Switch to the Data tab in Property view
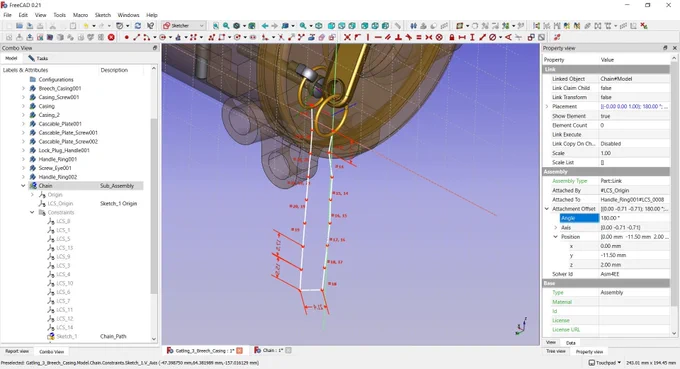680x369 pixels. (x=571, y=343)
